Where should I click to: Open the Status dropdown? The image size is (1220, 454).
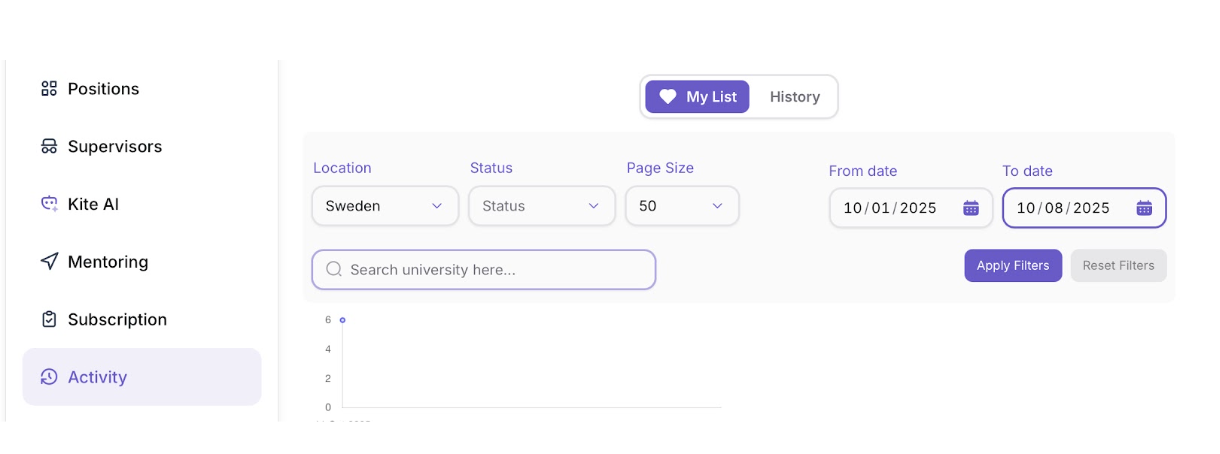click(x=541, y=206)
